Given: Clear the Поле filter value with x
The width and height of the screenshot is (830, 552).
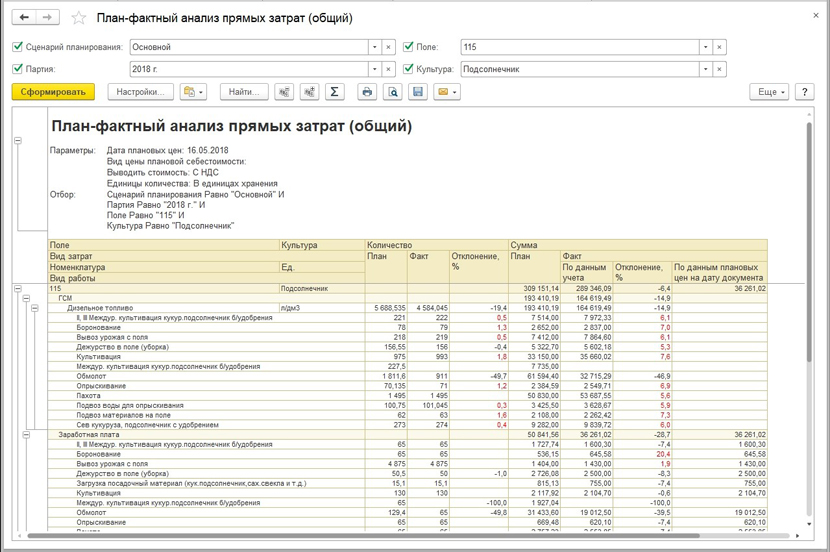Looking at the screenshot, I should (x=720, y=47).
